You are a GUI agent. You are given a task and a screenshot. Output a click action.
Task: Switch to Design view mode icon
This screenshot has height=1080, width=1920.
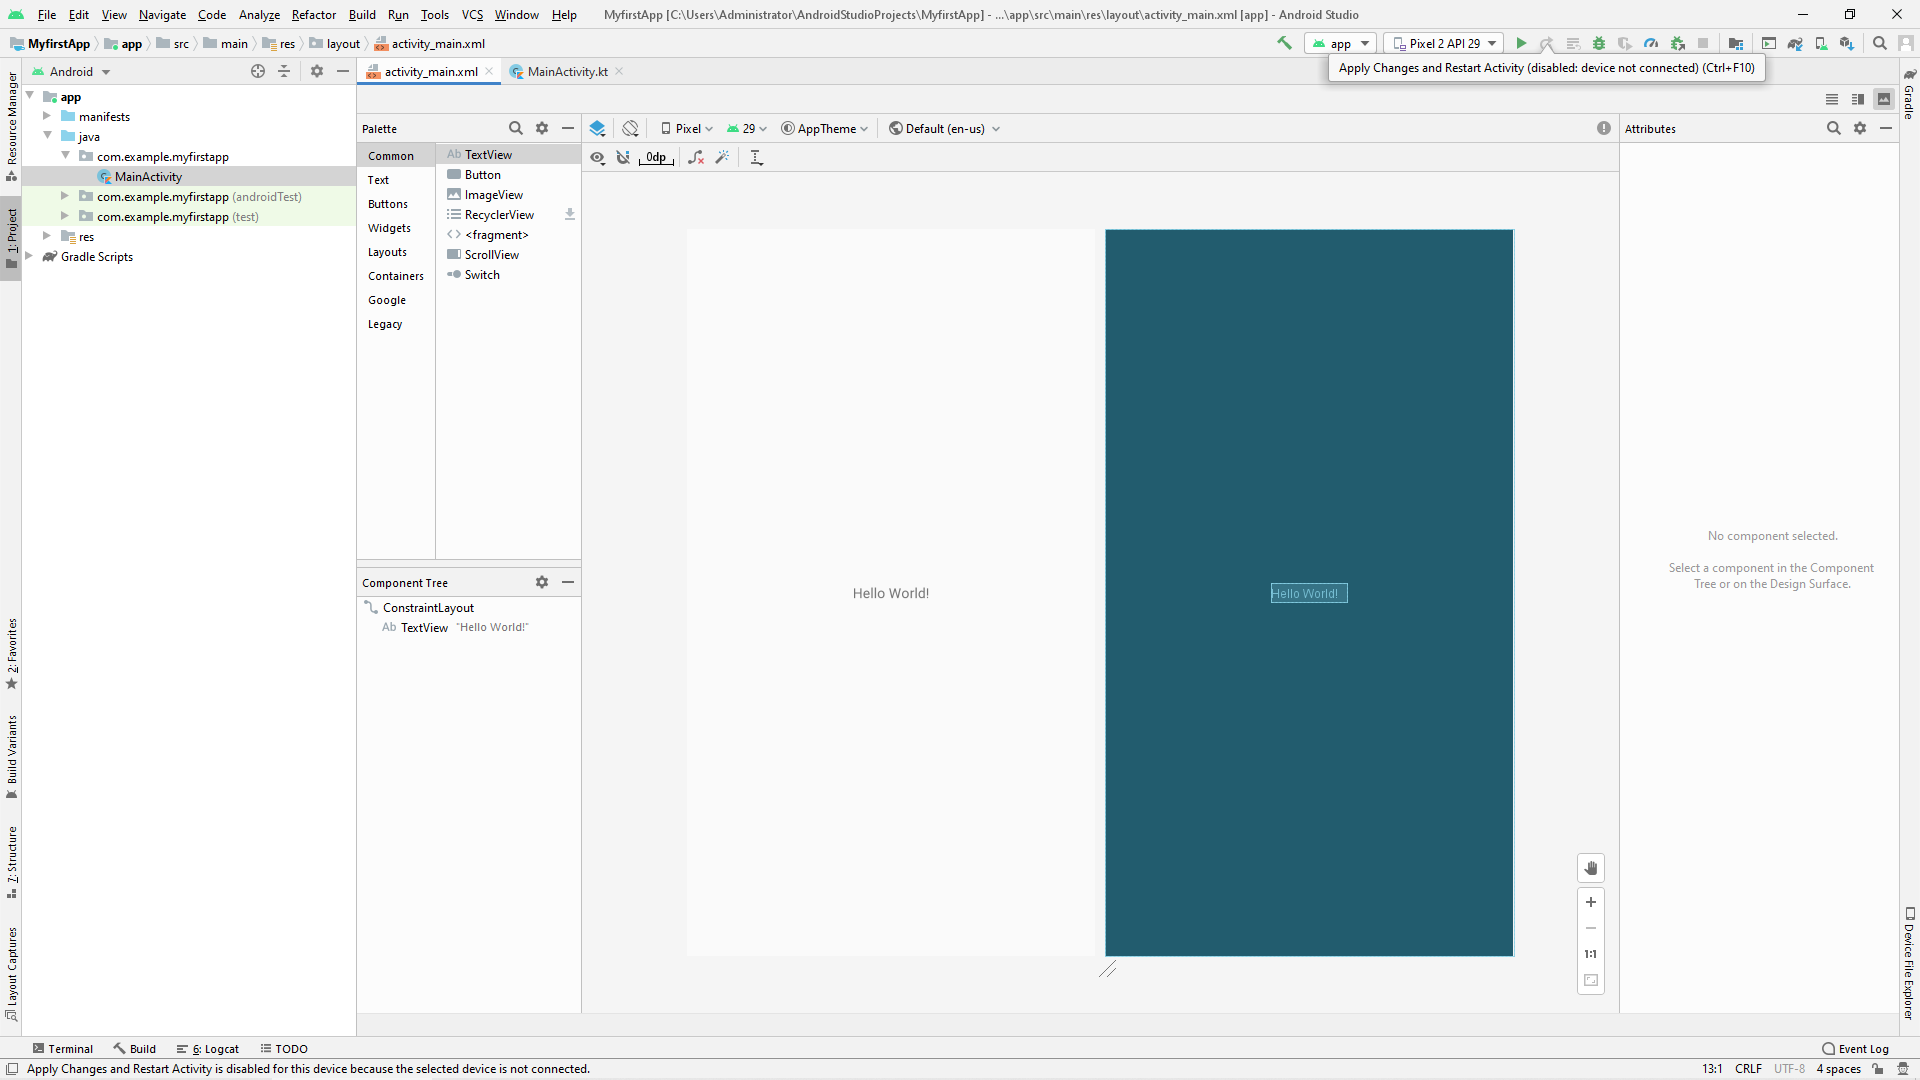(x=1884, y=99)
